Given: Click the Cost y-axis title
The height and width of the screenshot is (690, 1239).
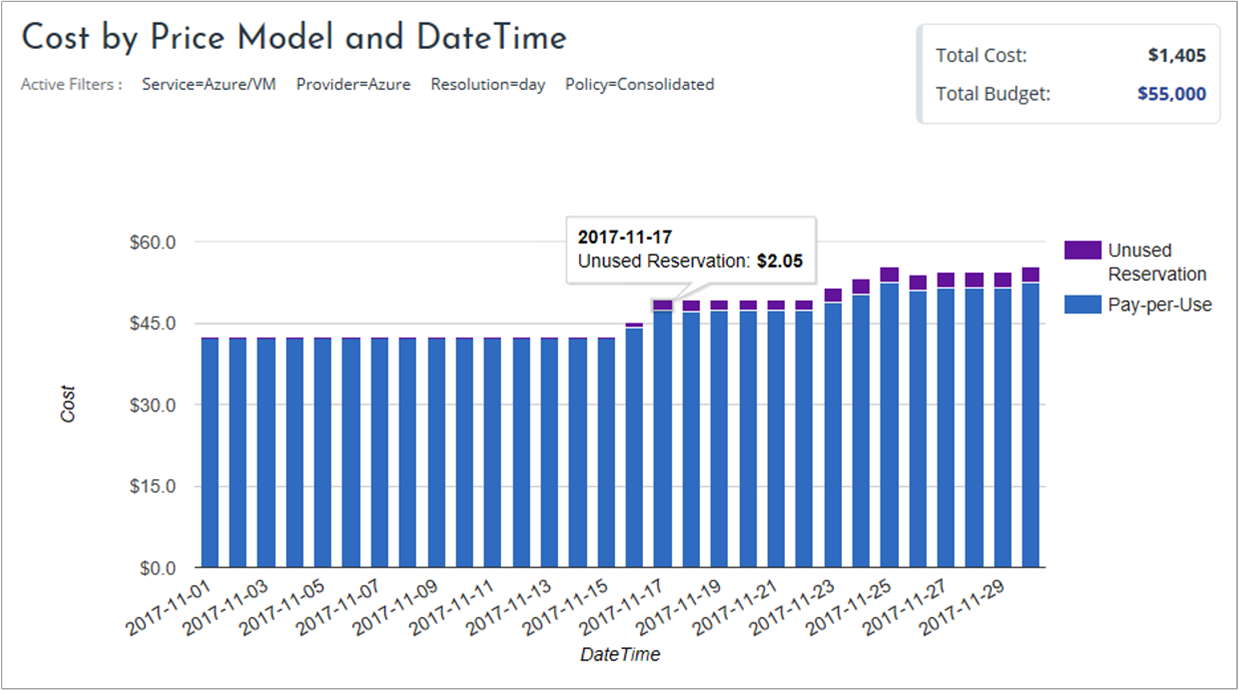Looking at the screenshot, I should pos(68,404).
